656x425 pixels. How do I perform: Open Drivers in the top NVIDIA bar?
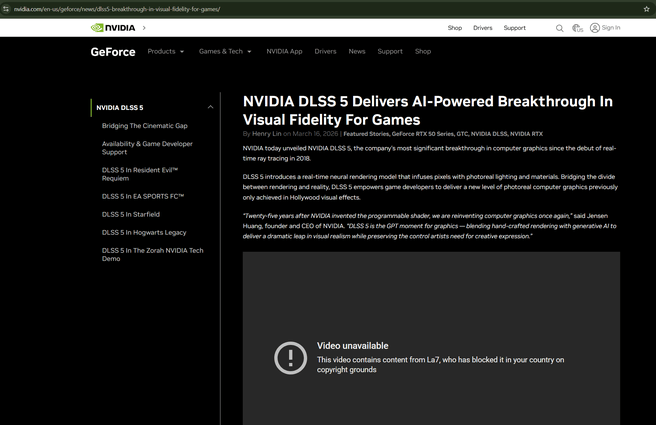tap(482, 28)
